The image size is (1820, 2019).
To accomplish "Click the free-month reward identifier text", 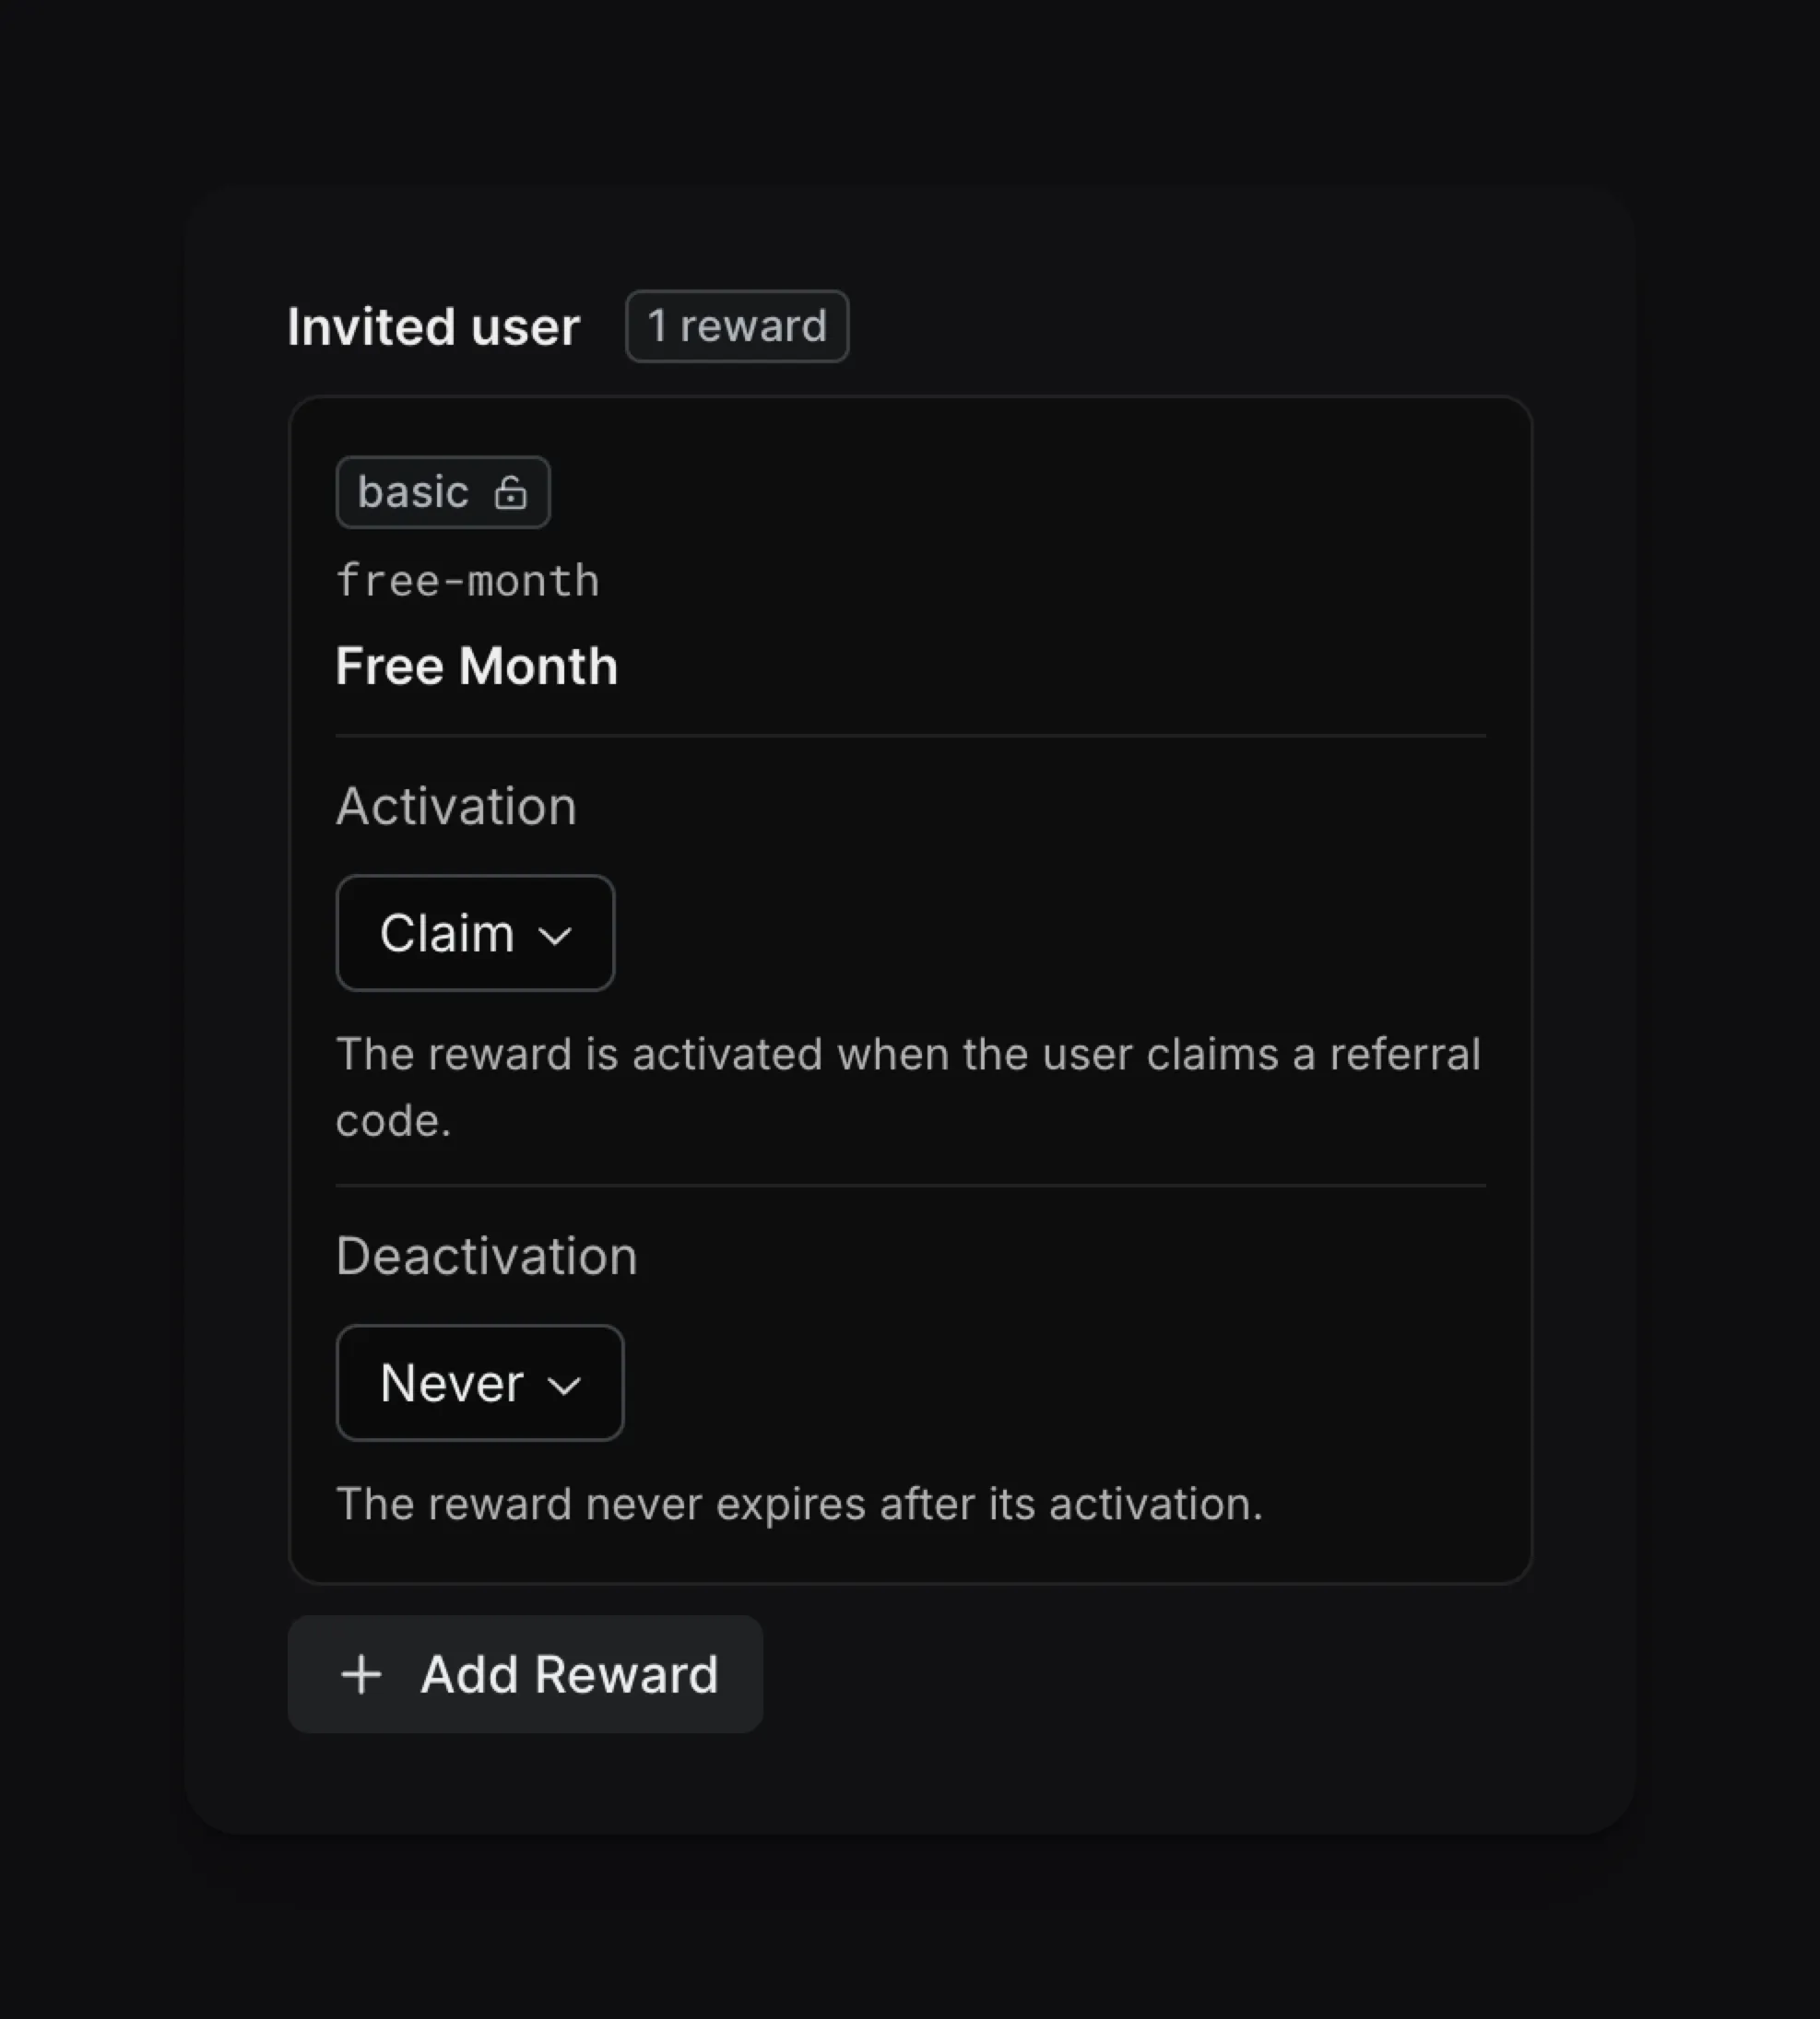I will click(468, 581).
